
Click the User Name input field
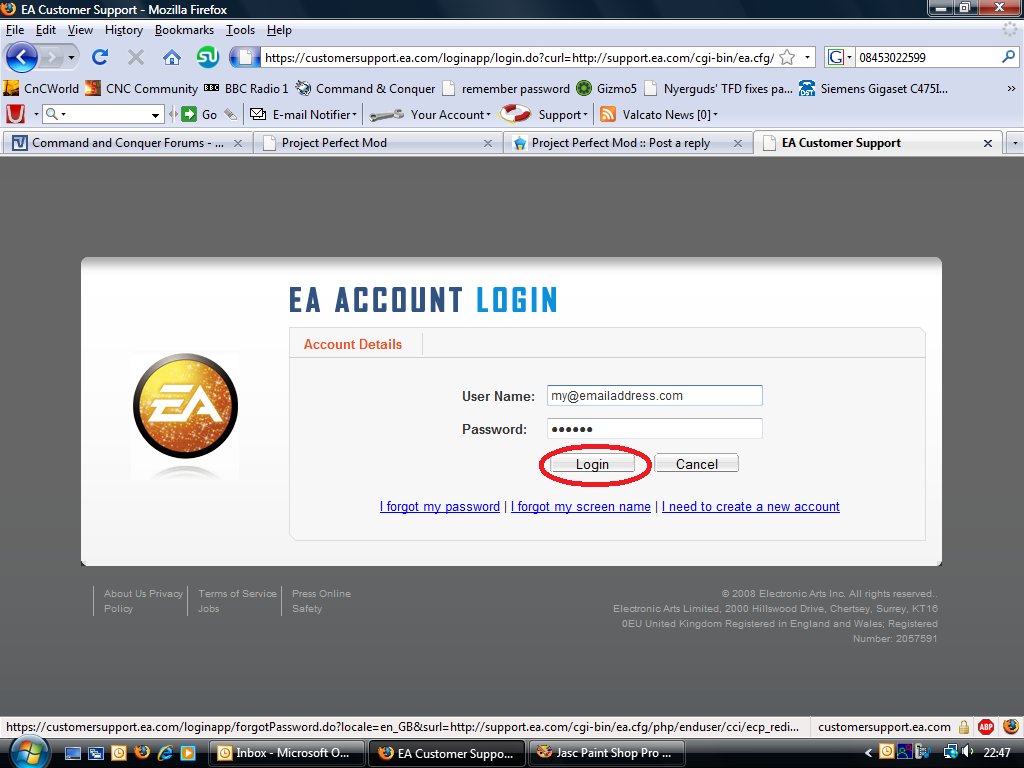(654, 396)
